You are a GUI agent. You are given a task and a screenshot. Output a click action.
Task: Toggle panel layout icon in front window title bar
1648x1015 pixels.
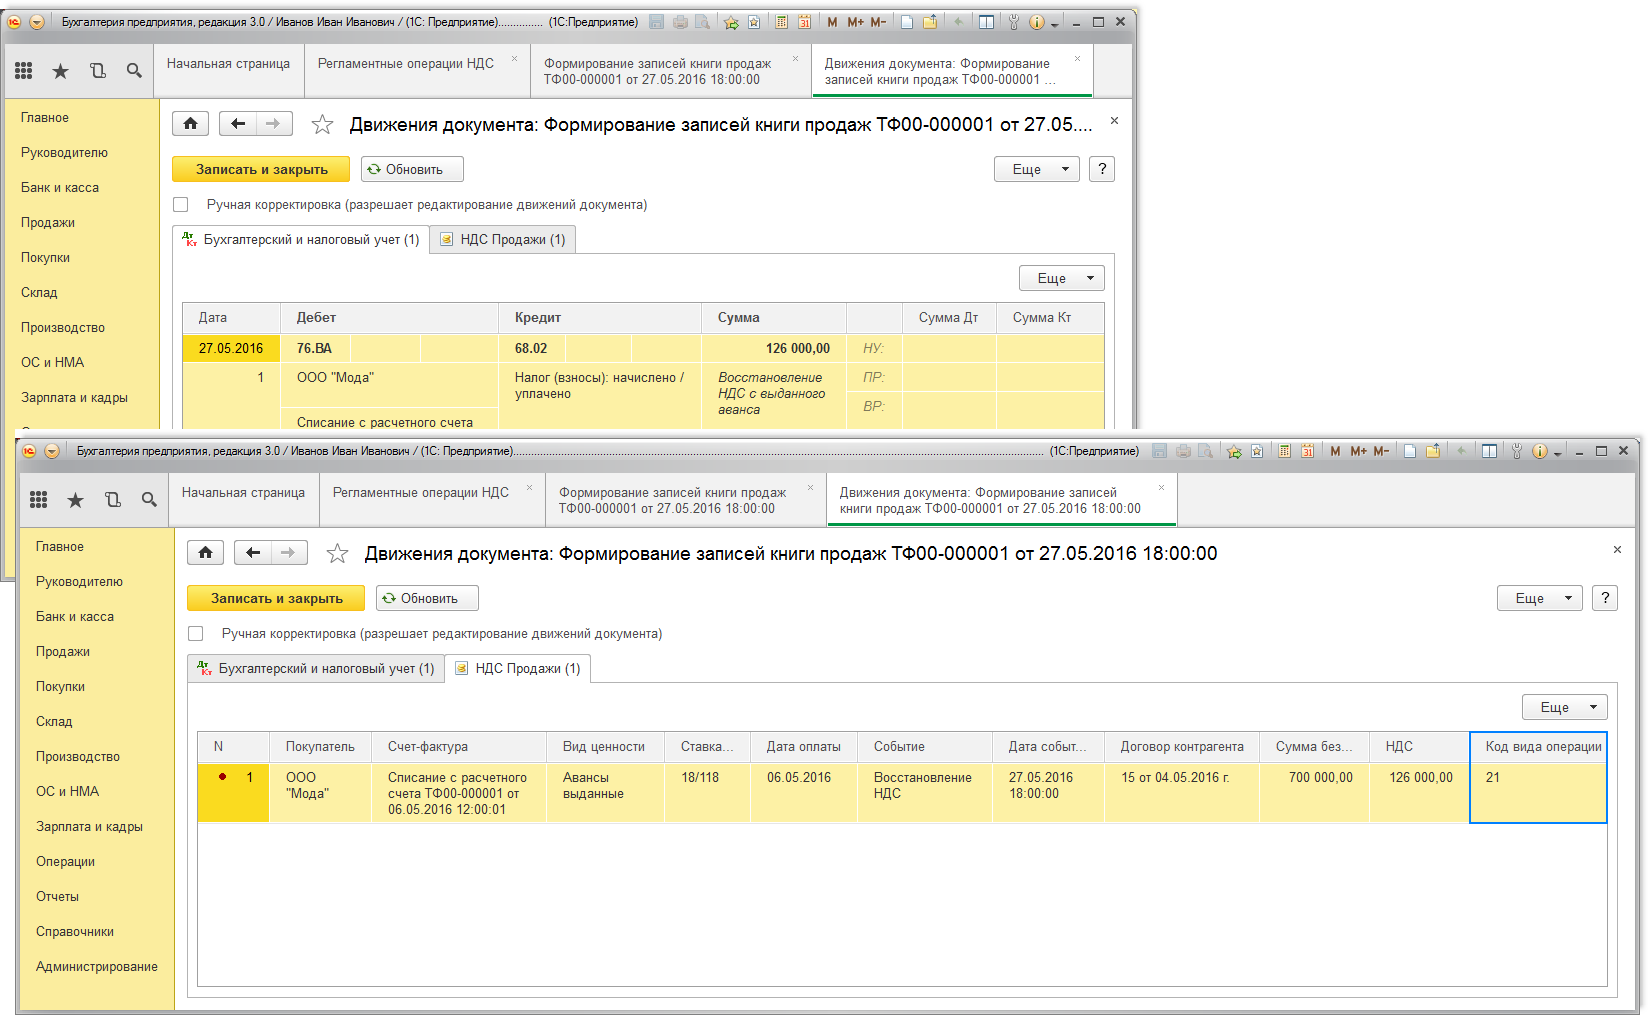point(1489,451)
